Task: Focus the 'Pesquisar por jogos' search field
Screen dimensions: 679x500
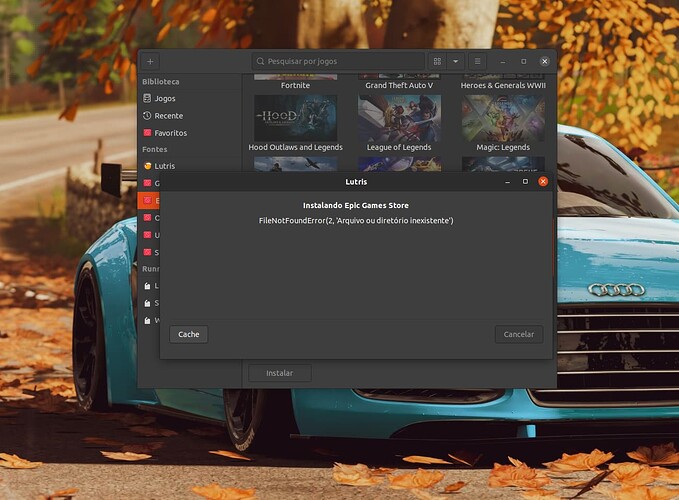Action: pos(338,61)
